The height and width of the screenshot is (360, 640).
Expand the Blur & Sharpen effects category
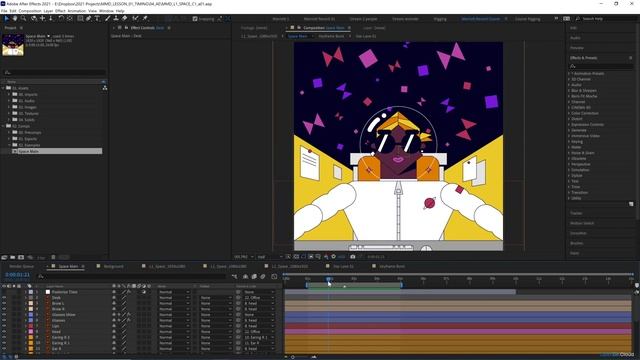(x=569, y=91)
